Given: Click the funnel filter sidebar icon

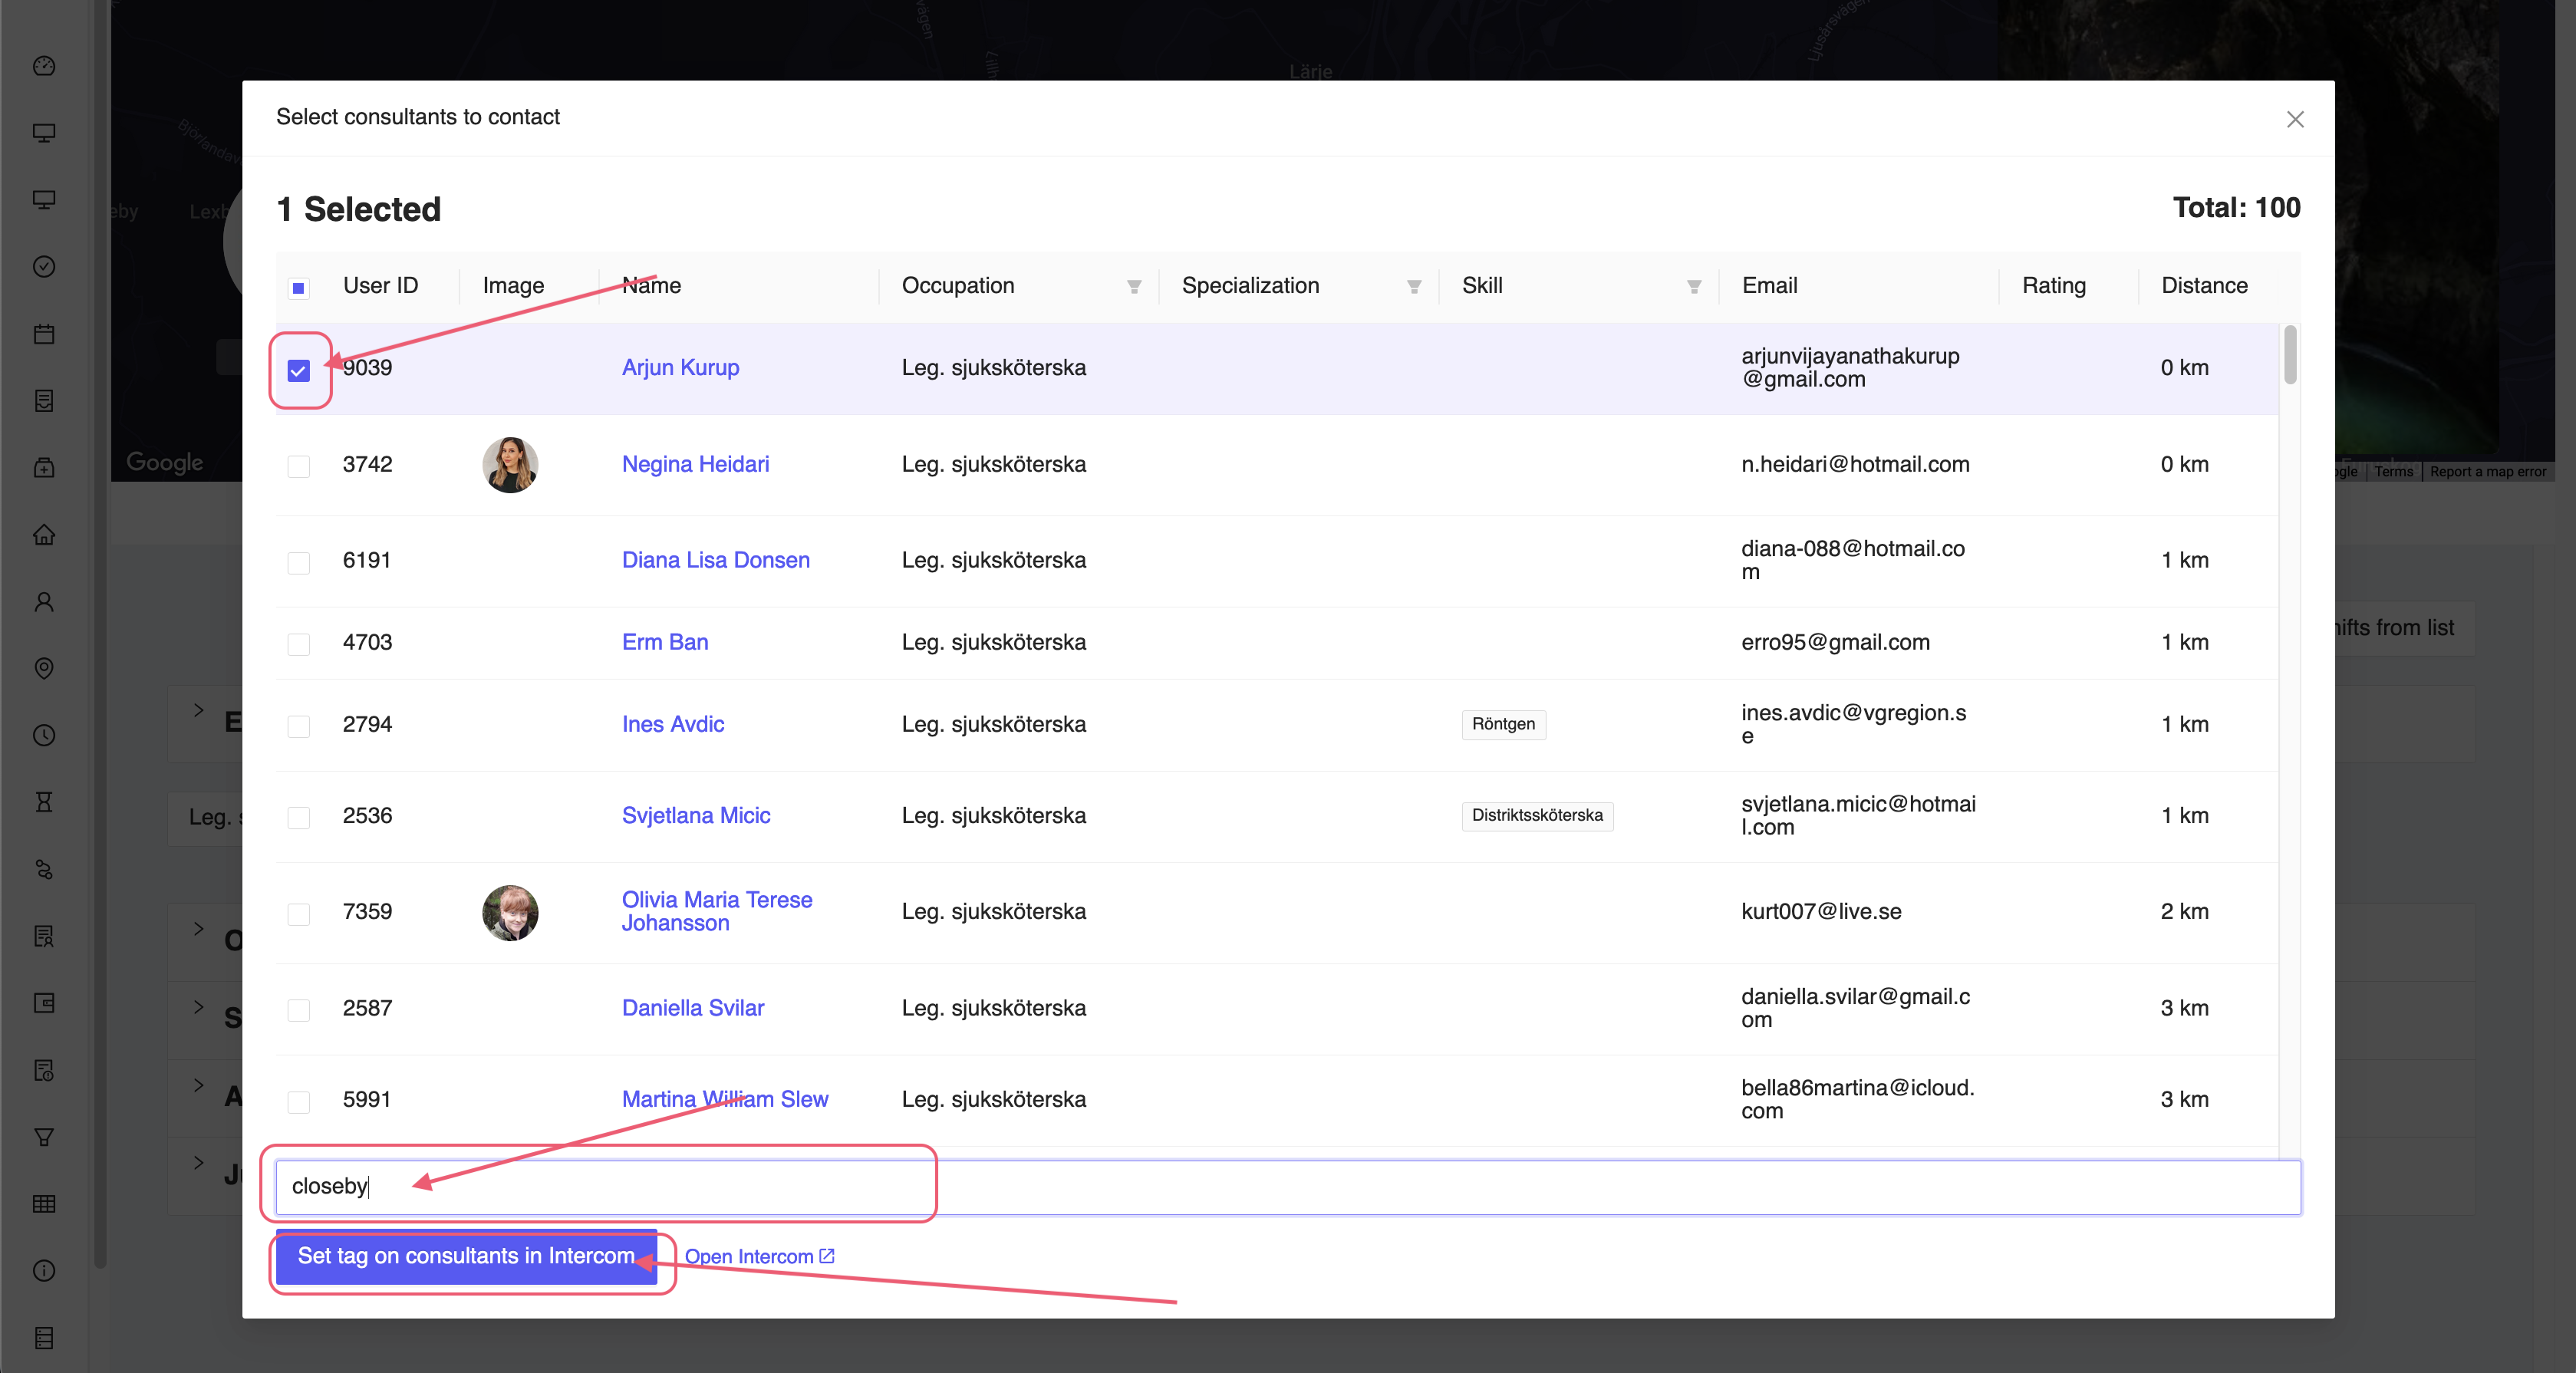Looking at the screenshot, I should [x=44, y=1137].
